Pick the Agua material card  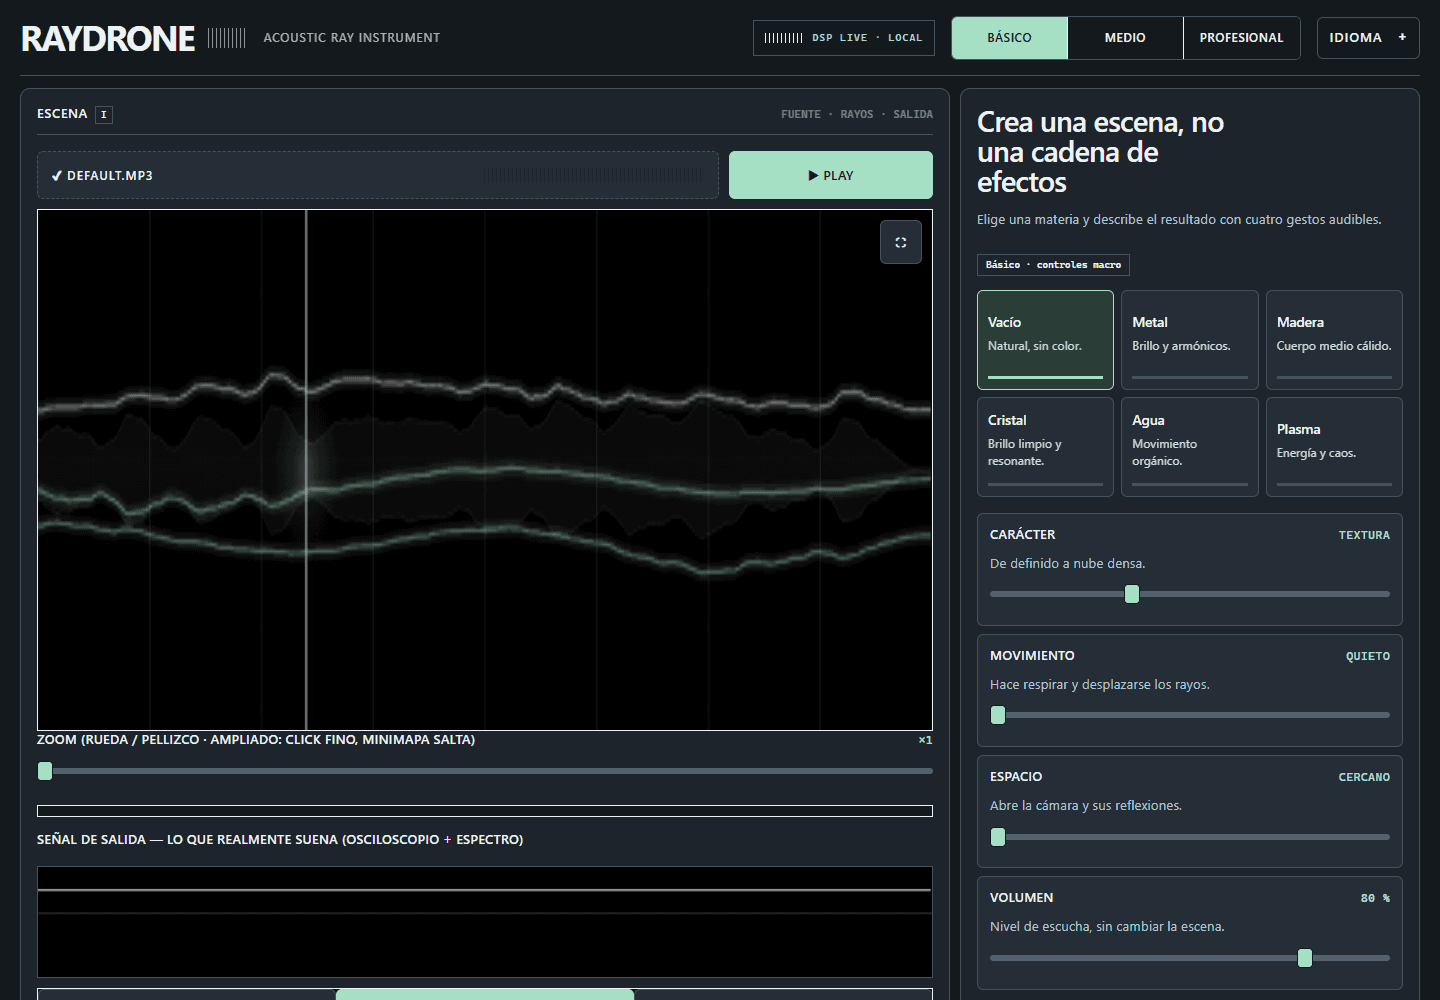1190,447
